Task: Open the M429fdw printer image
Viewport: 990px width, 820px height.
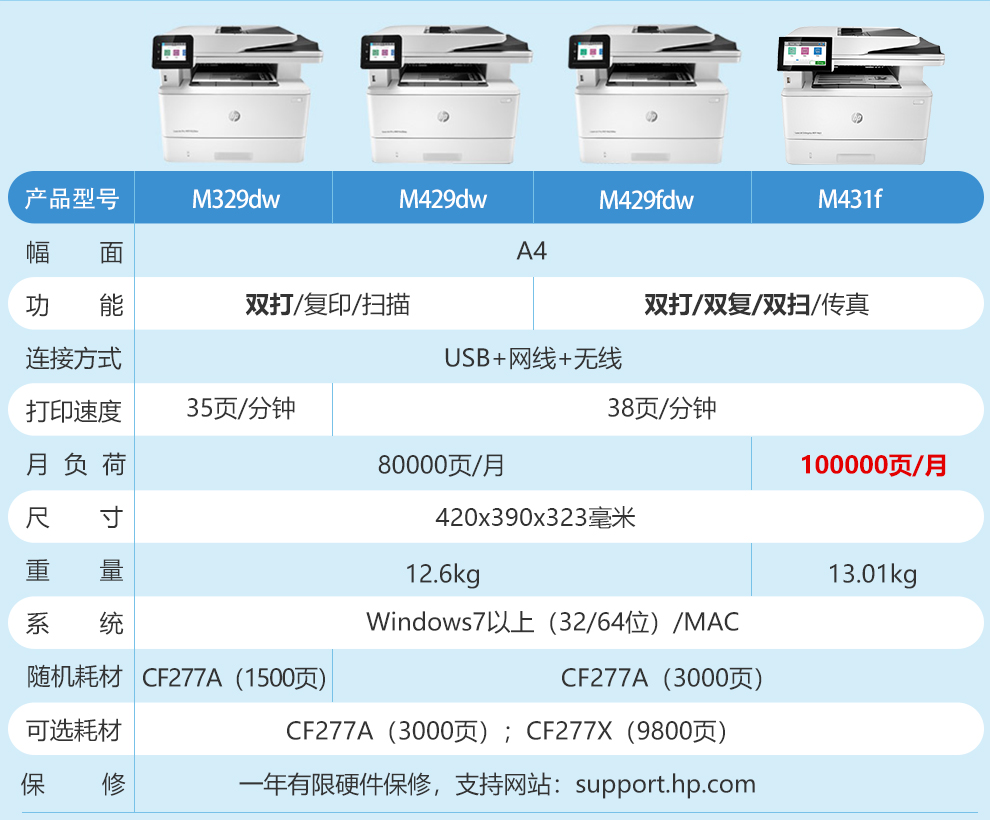Action: point(653,93)
